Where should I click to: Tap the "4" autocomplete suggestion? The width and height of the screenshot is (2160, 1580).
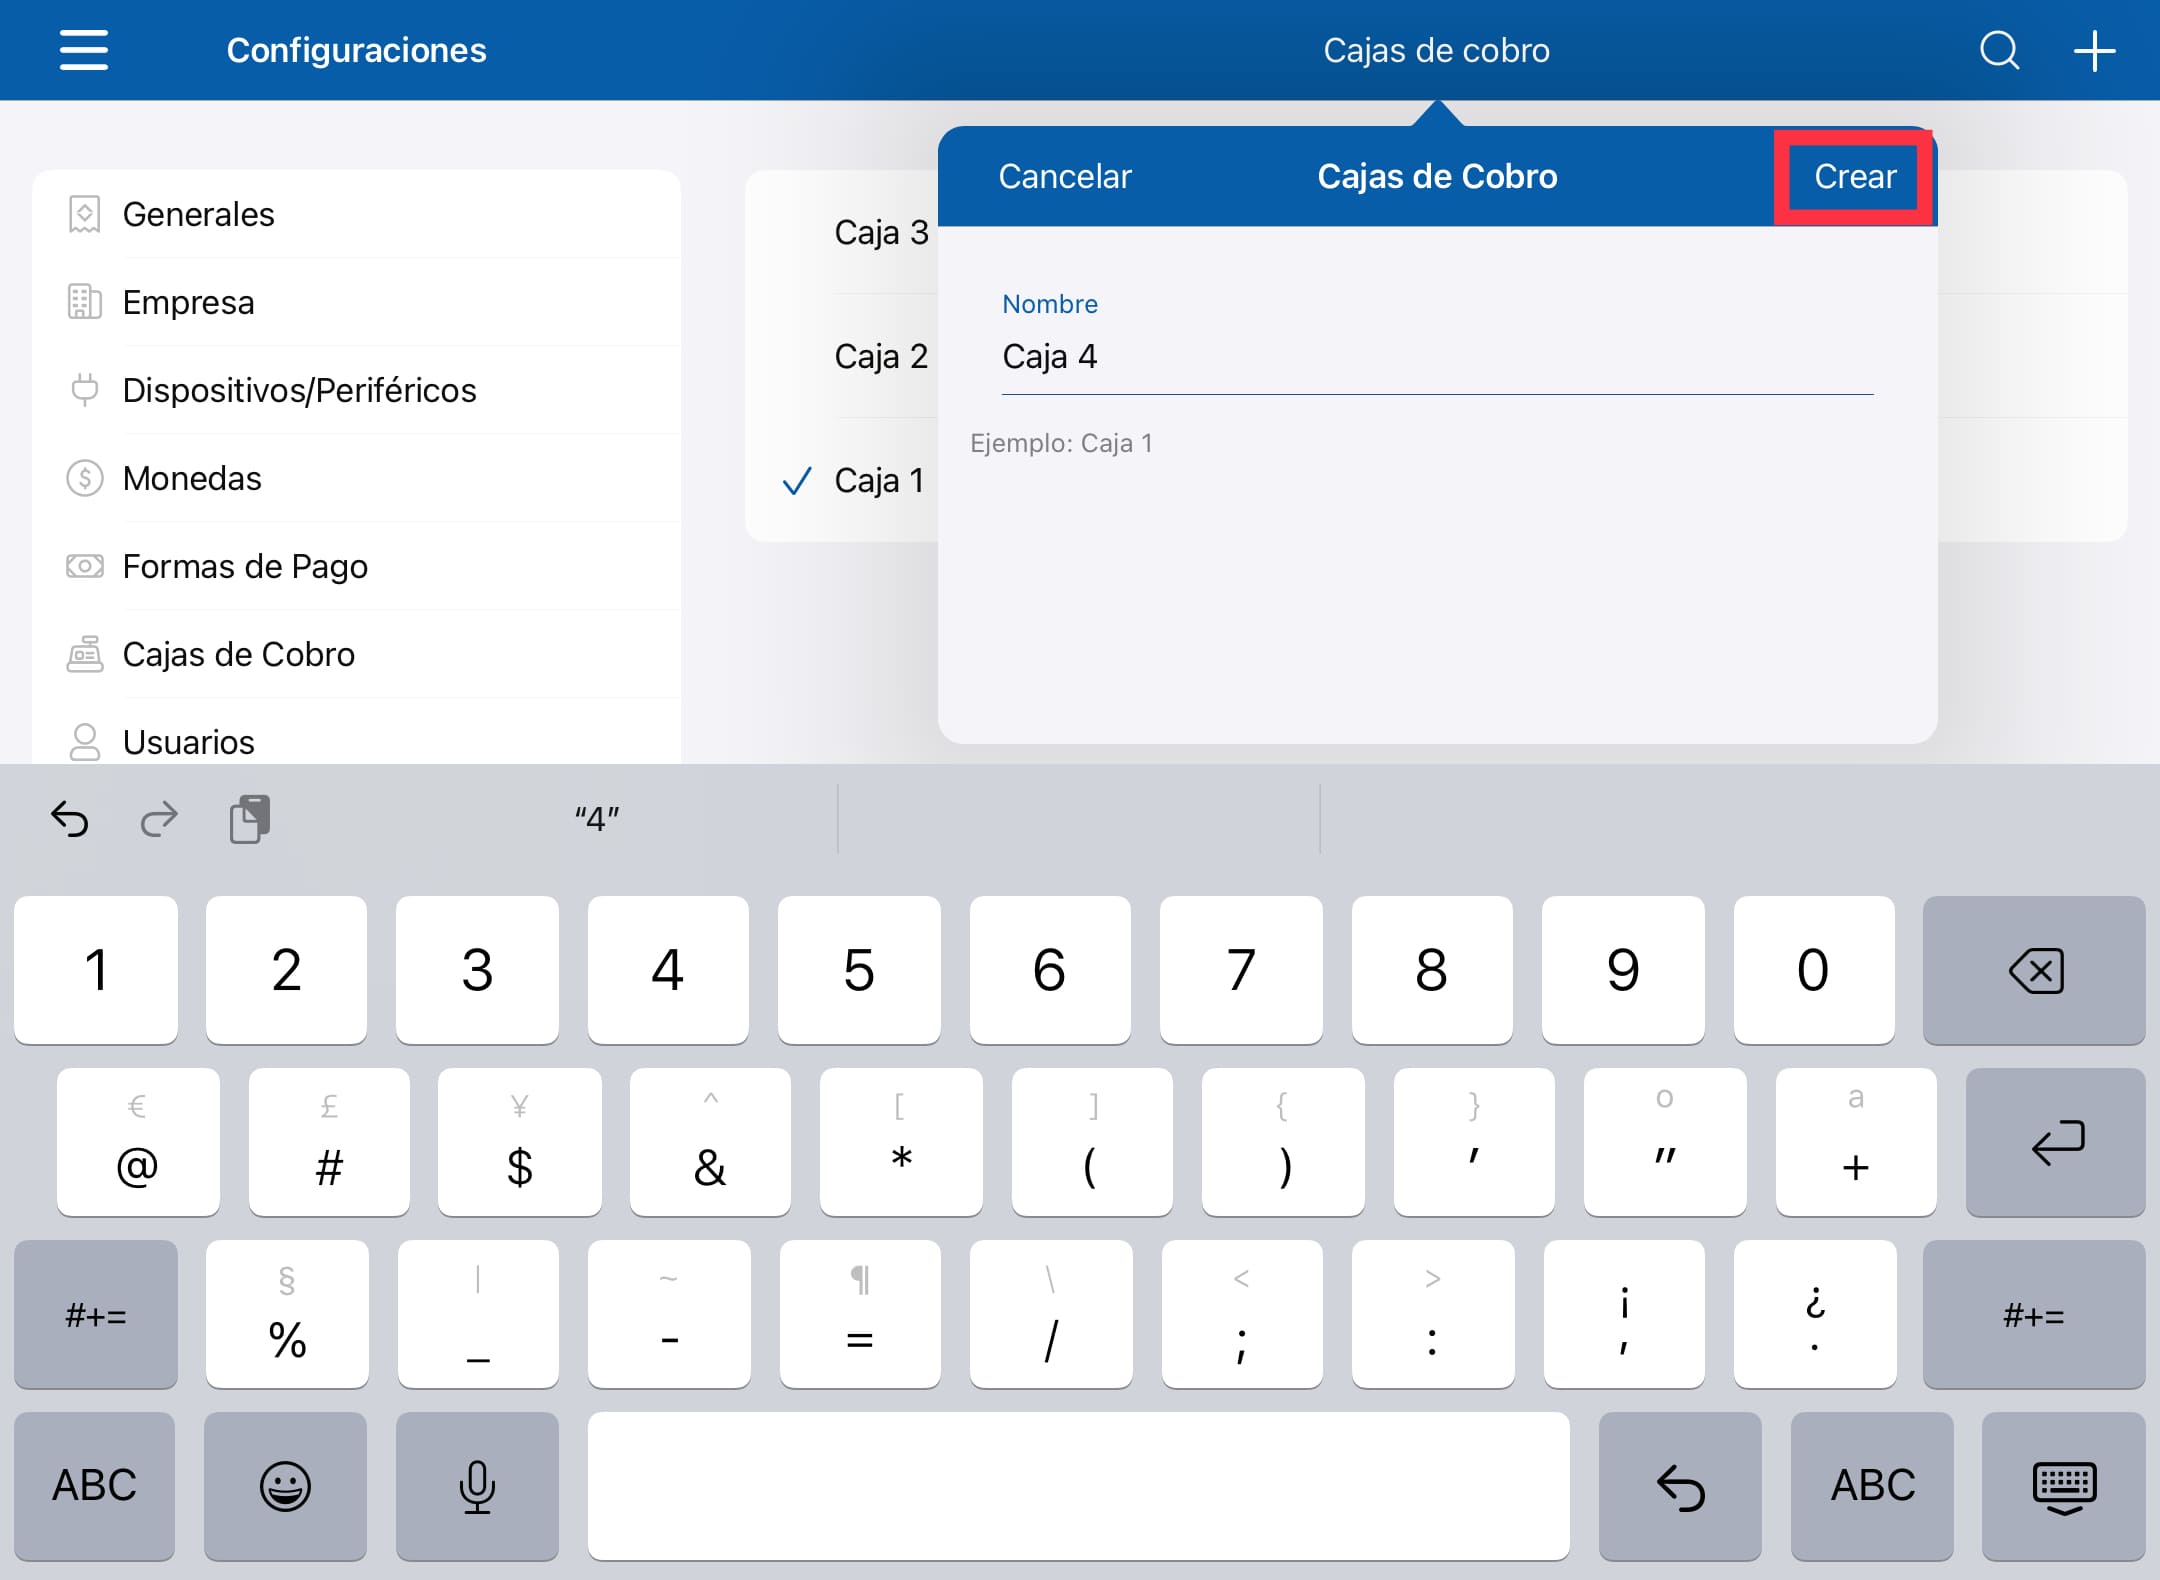pos(597,819)
